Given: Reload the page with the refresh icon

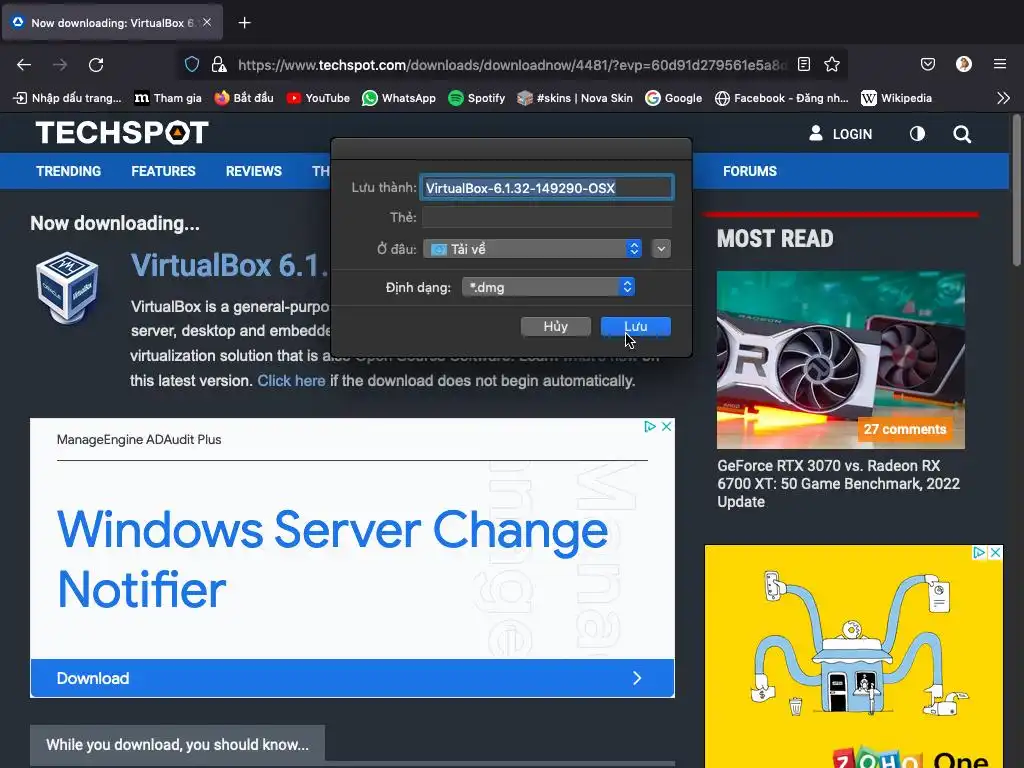Looking at the screenshot, I should 96,65.
